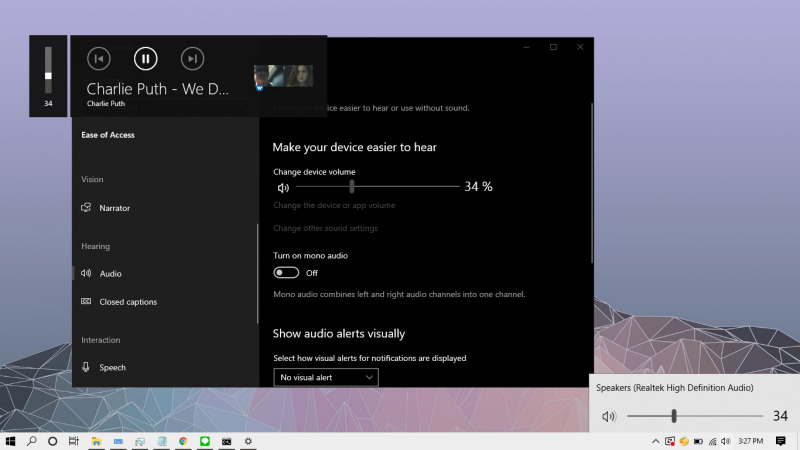
Task: Open the Windows Start menu
Action: 10,441
